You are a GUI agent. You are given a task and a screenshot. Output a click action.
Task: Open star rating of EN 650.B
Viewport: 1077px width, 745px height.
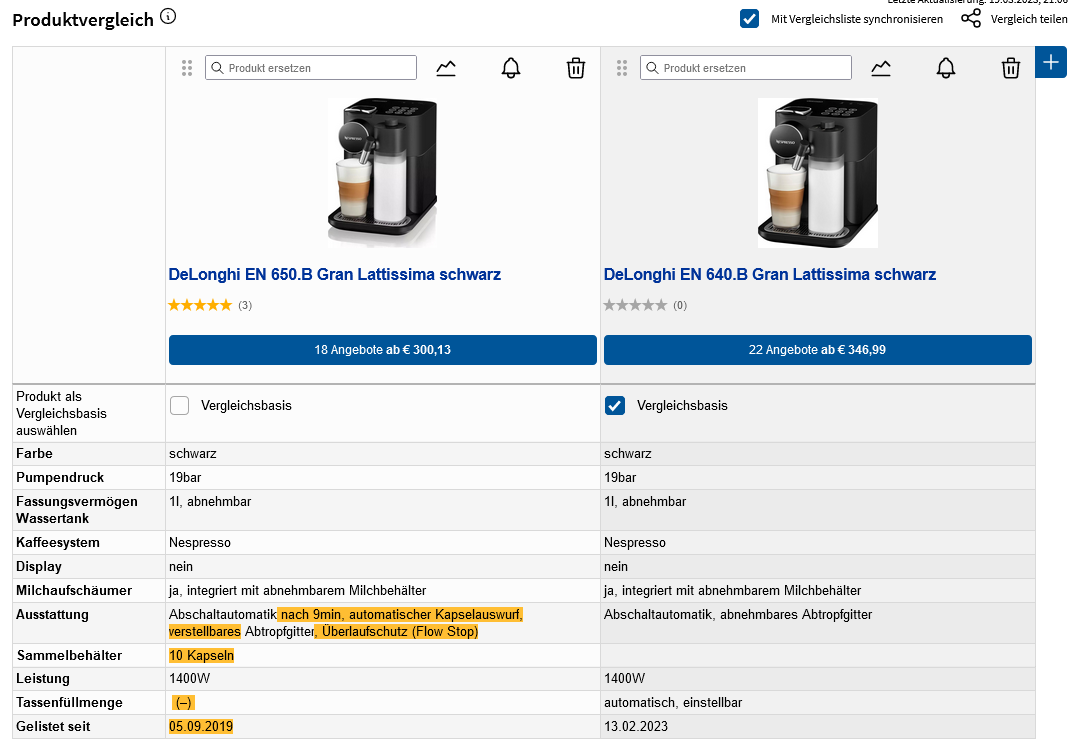coord(200,305)
